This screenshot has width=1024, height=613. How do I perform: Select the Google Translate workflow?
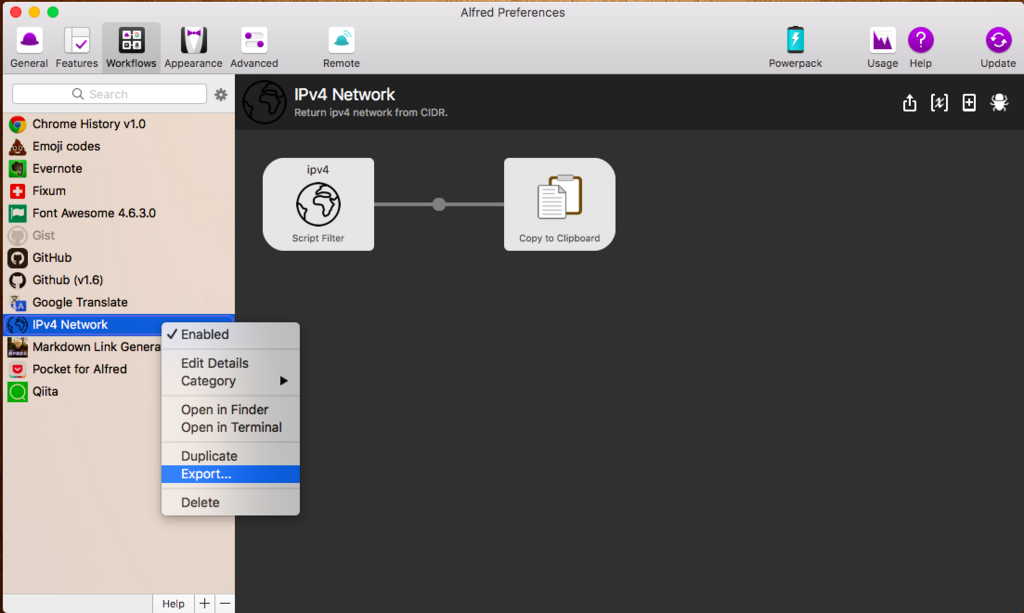pyautogui.click(x=119, y=302)
